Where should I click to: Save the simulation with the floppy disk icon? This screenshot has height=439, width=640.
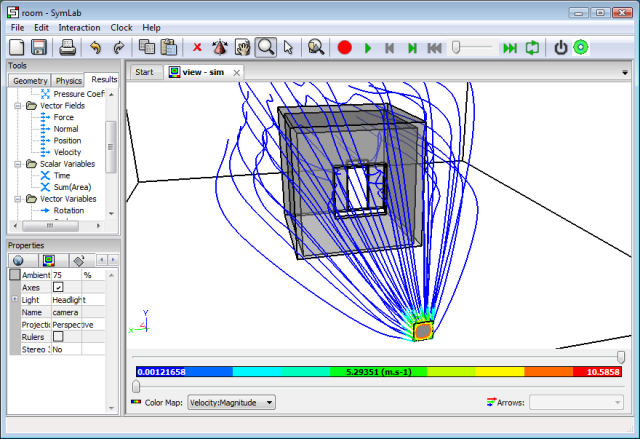click(39, 47)
